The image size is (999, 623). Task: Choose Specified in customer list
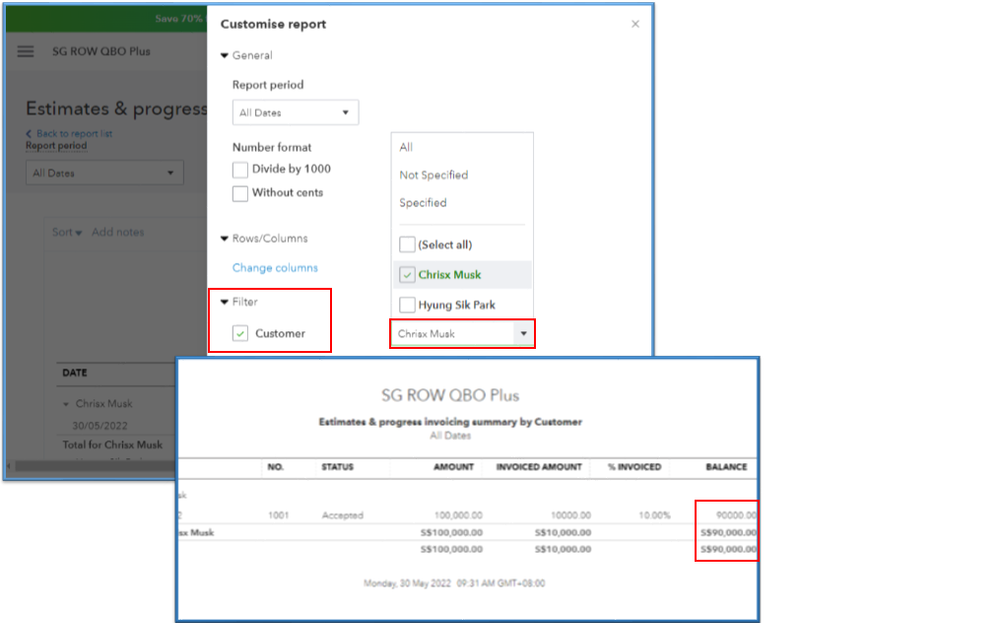[423, 203]
